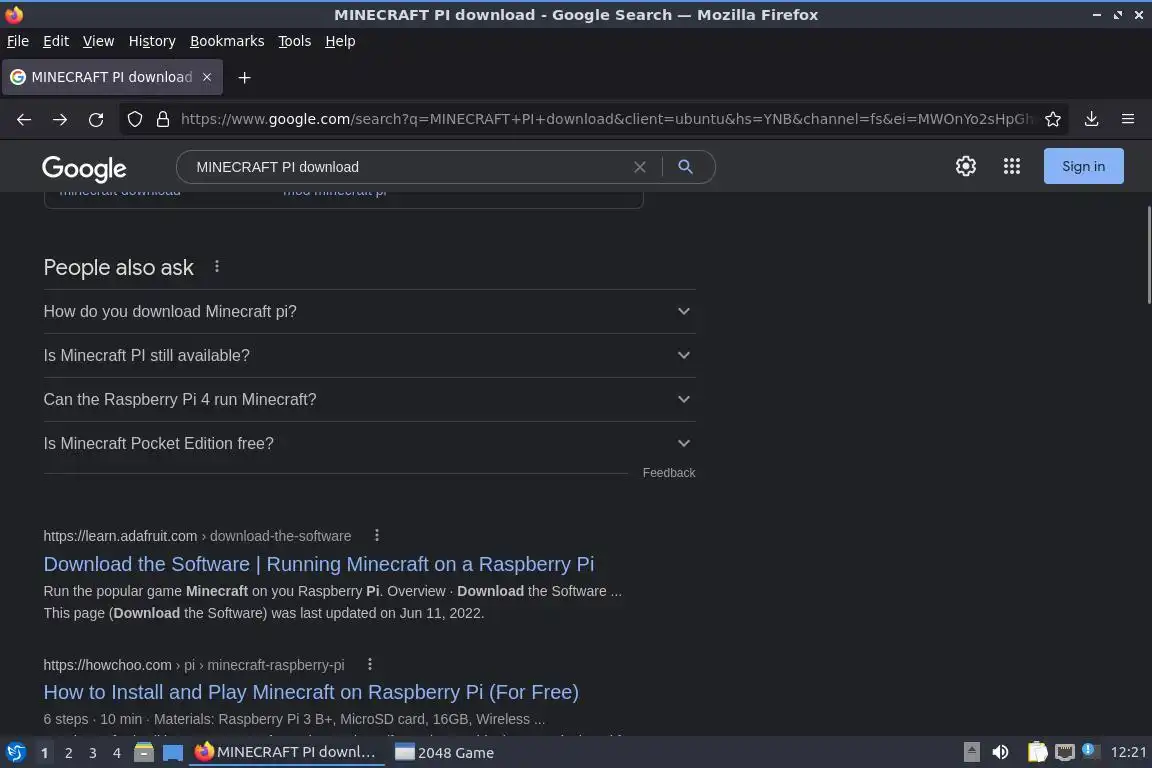1152x768 pixels.
Task: Open the Google apps grid
Action: (1012, 166)
